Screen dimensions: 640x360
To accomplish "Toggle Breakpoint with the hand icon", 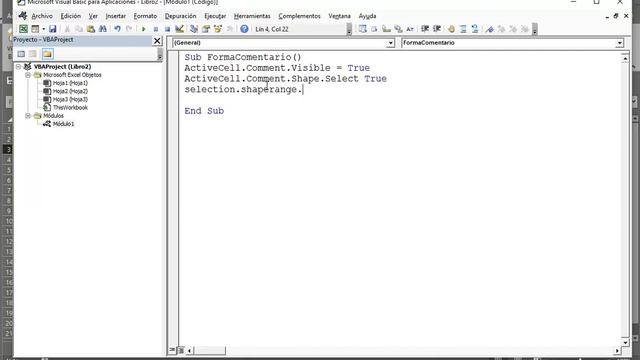I will 451,29.
